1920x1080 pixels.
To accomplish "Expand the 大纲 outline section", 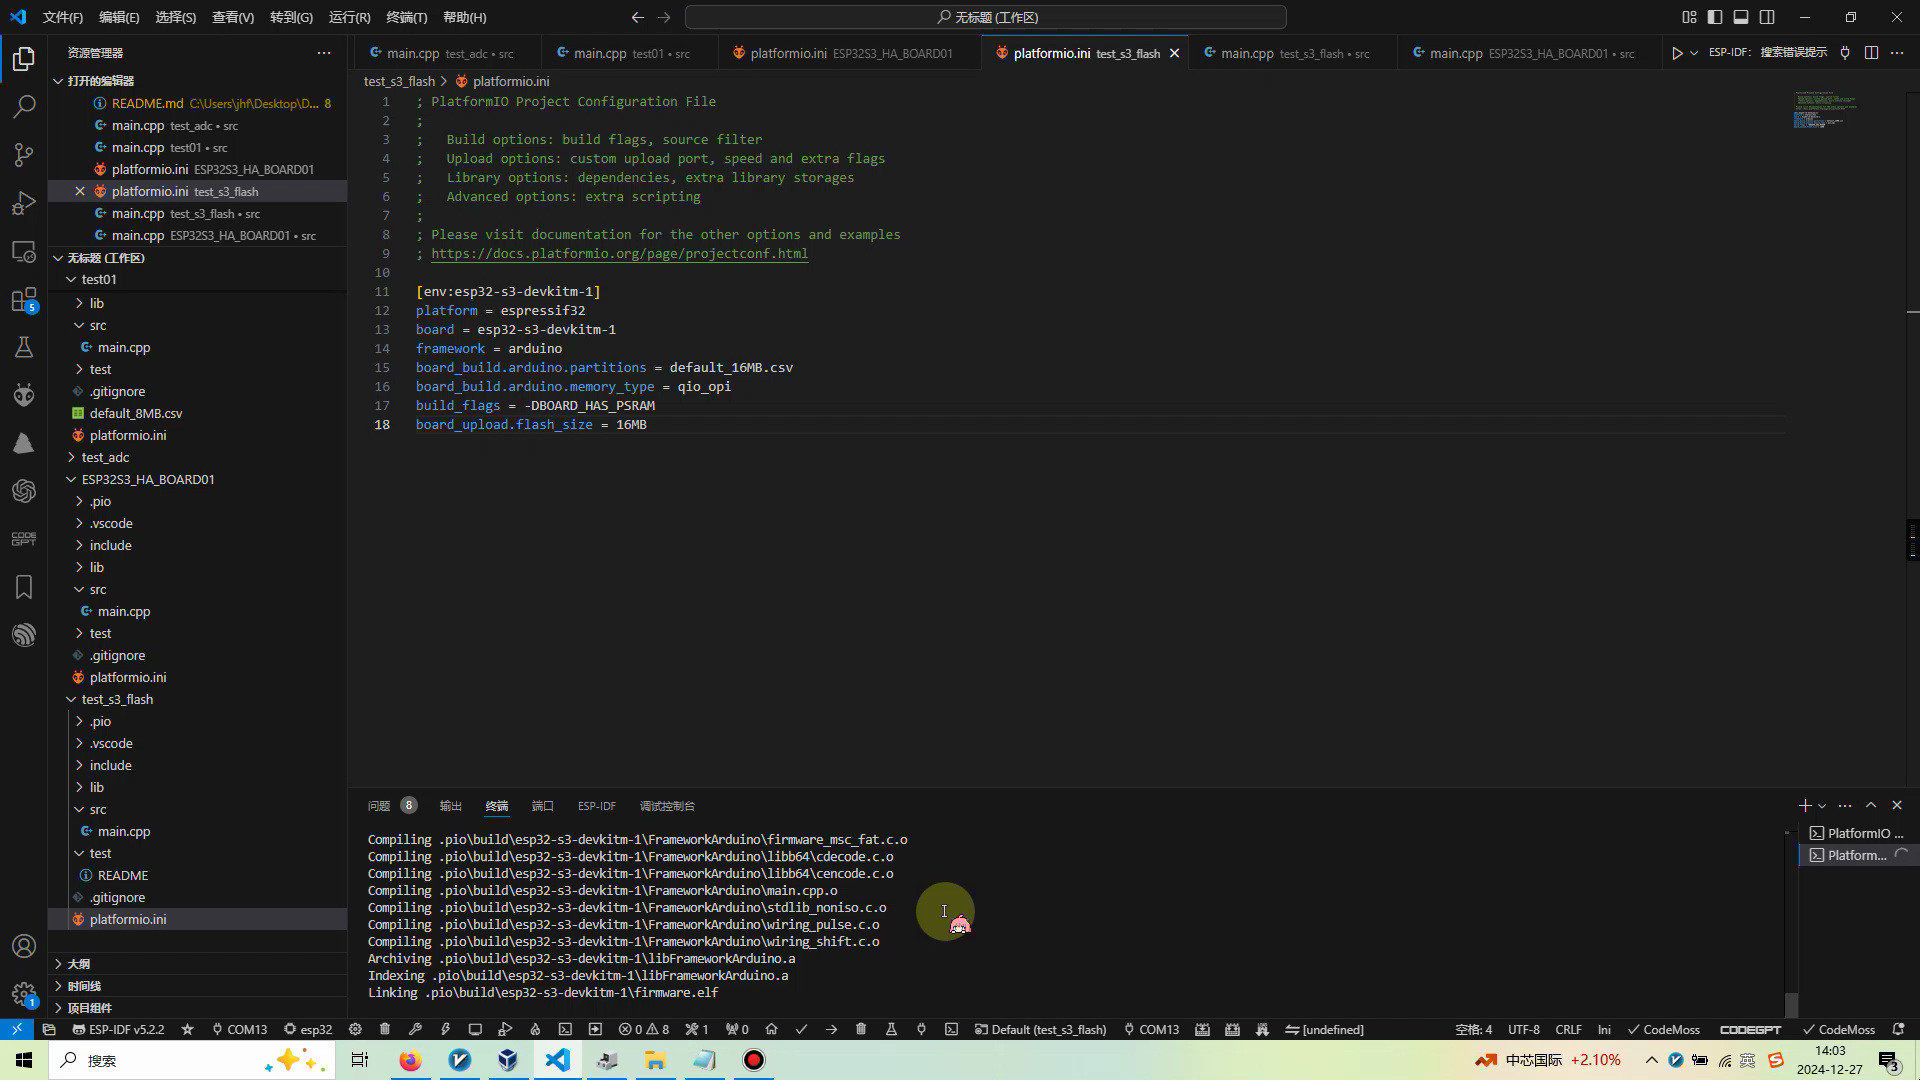I will point(79,964).
